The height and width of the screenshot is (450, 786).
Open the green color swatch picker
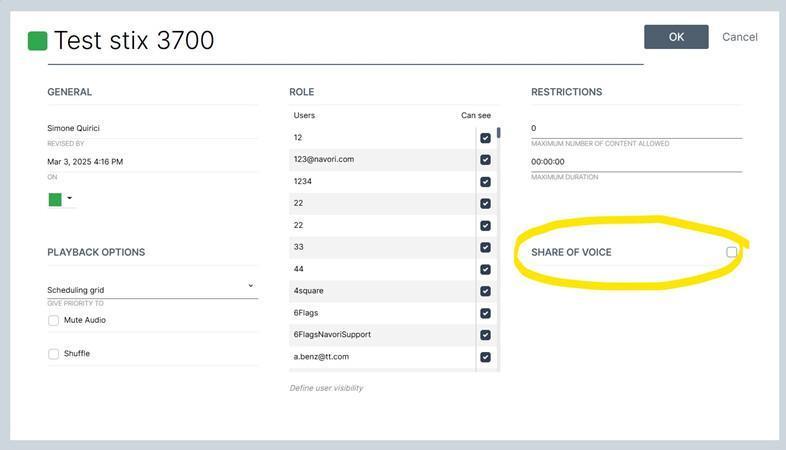pos(55,199)
